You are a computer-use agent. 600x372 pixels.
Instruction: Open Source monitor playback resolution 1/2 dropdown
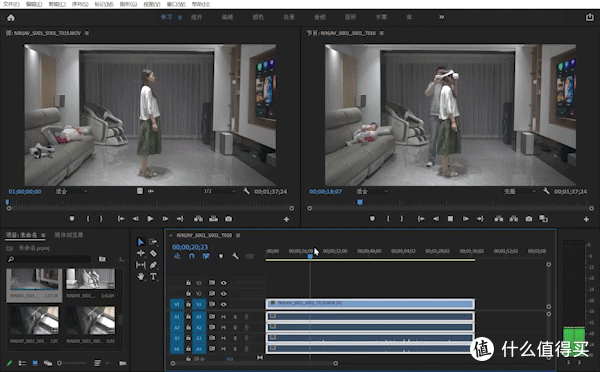pyautogui.click(x=220, y=191)
